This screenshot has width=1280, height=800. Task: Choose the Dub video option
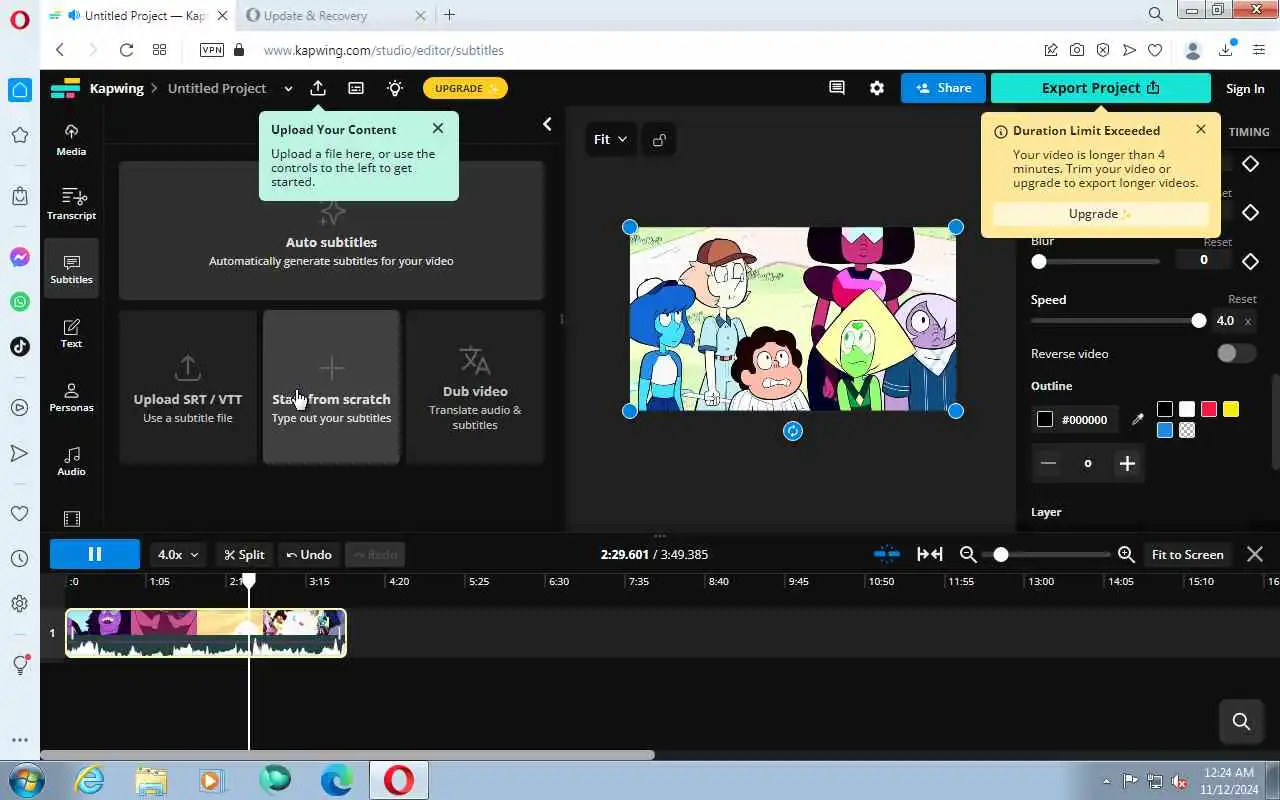[x=475, y=387]
